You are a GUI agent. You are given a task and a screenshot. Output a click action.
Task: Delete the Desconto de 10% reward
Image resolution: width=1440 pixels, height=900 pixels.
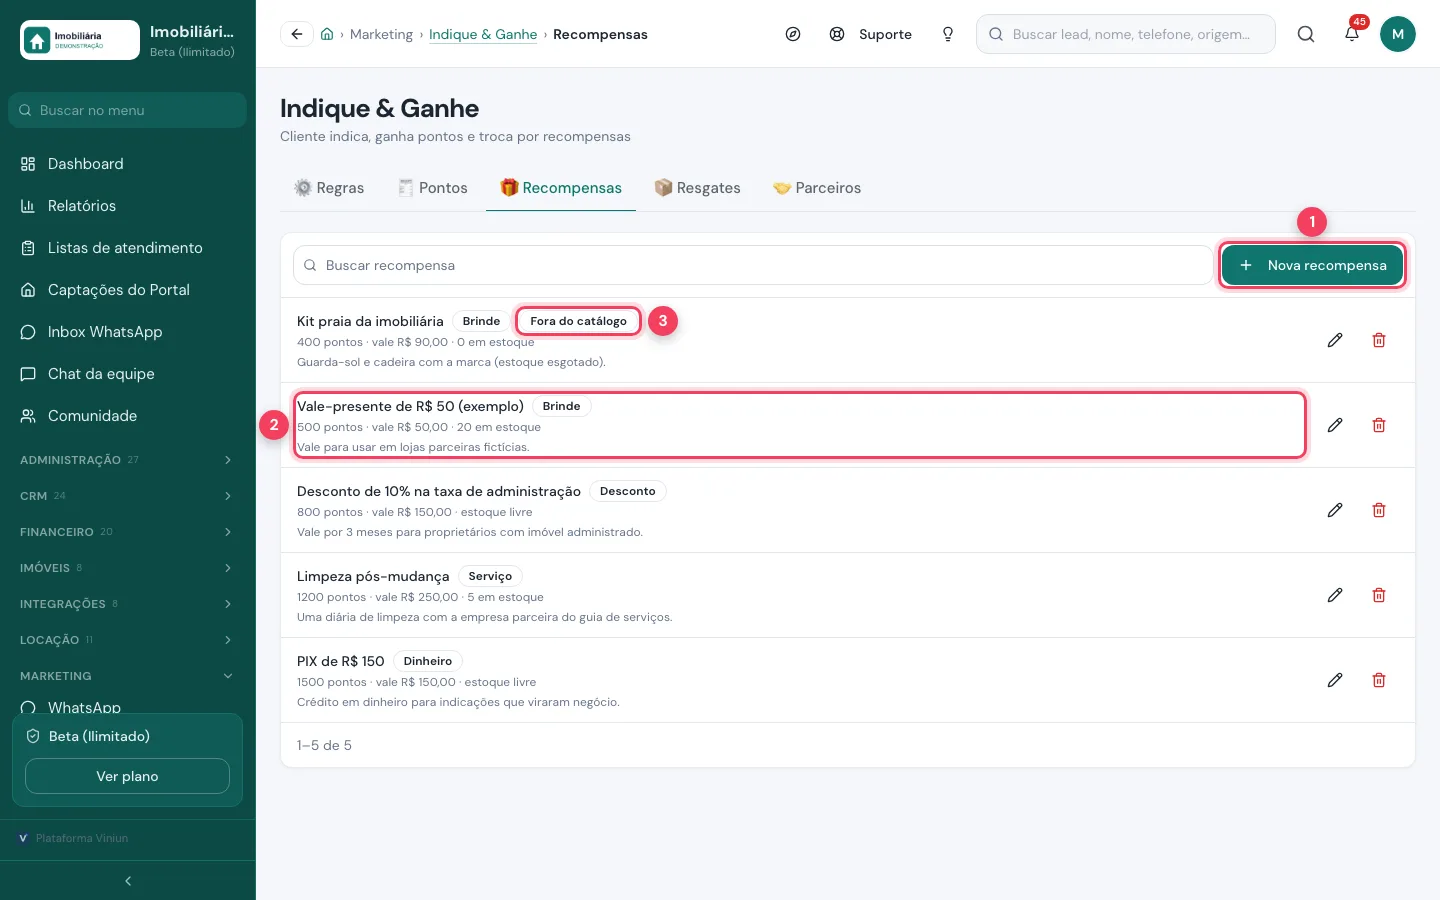[x=1379, y=510]
